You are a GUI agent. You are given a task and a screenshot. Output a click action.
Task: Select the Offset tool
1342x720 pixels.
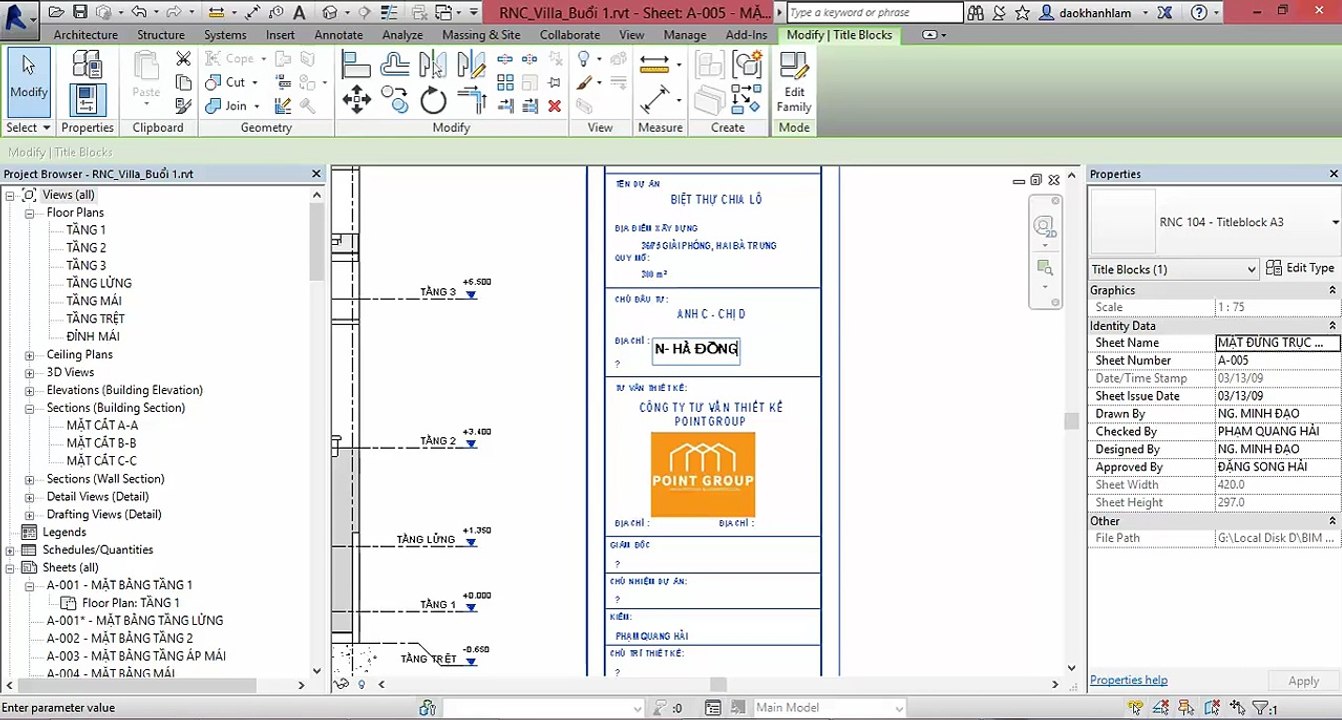(395, 65)
